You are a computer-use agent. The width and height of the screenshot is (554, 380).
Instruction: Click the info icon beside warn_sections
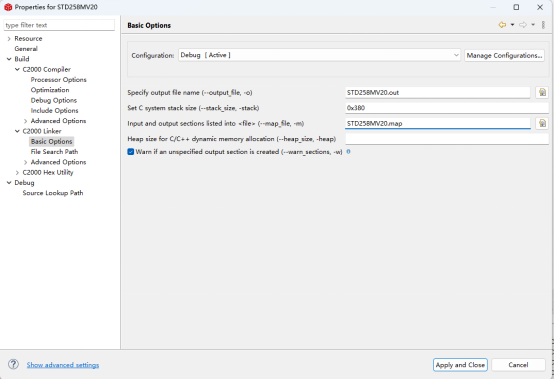[348, 152]
